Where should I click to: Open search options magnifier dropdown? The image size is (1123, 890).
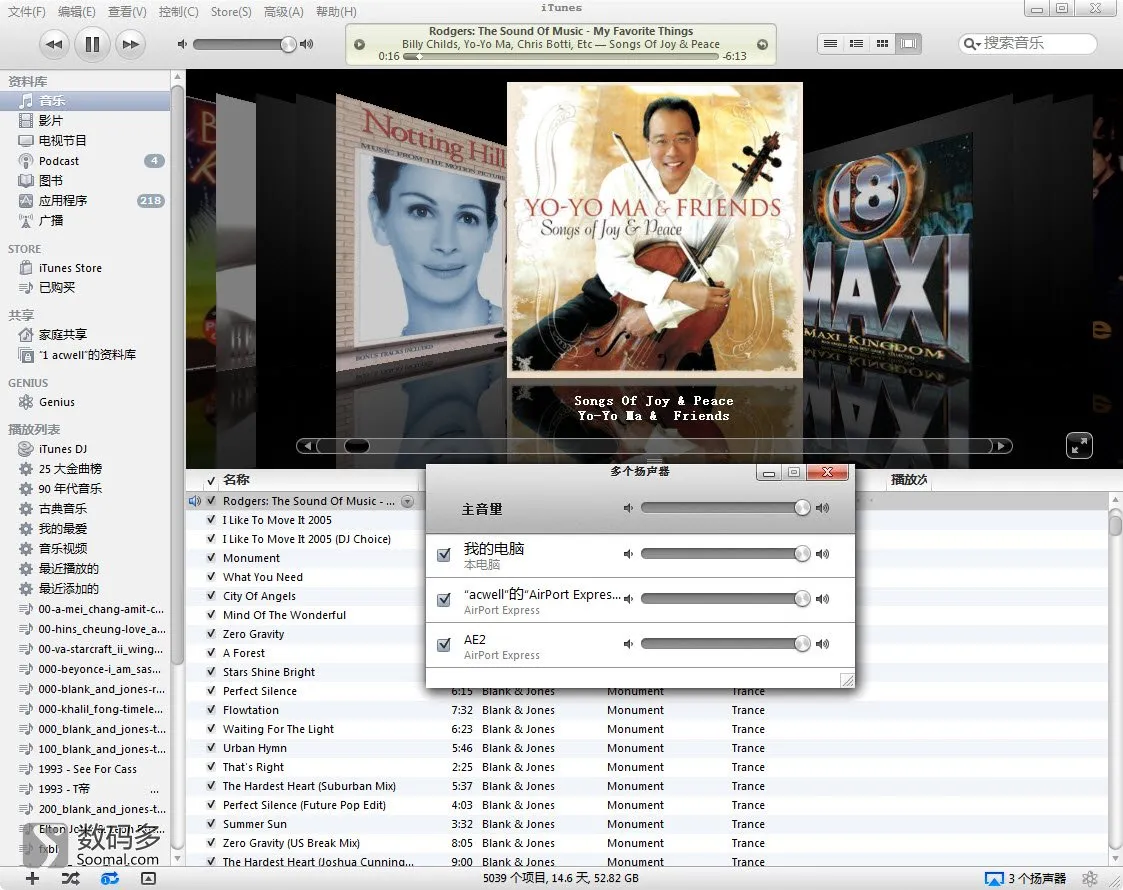click(971, 44)
